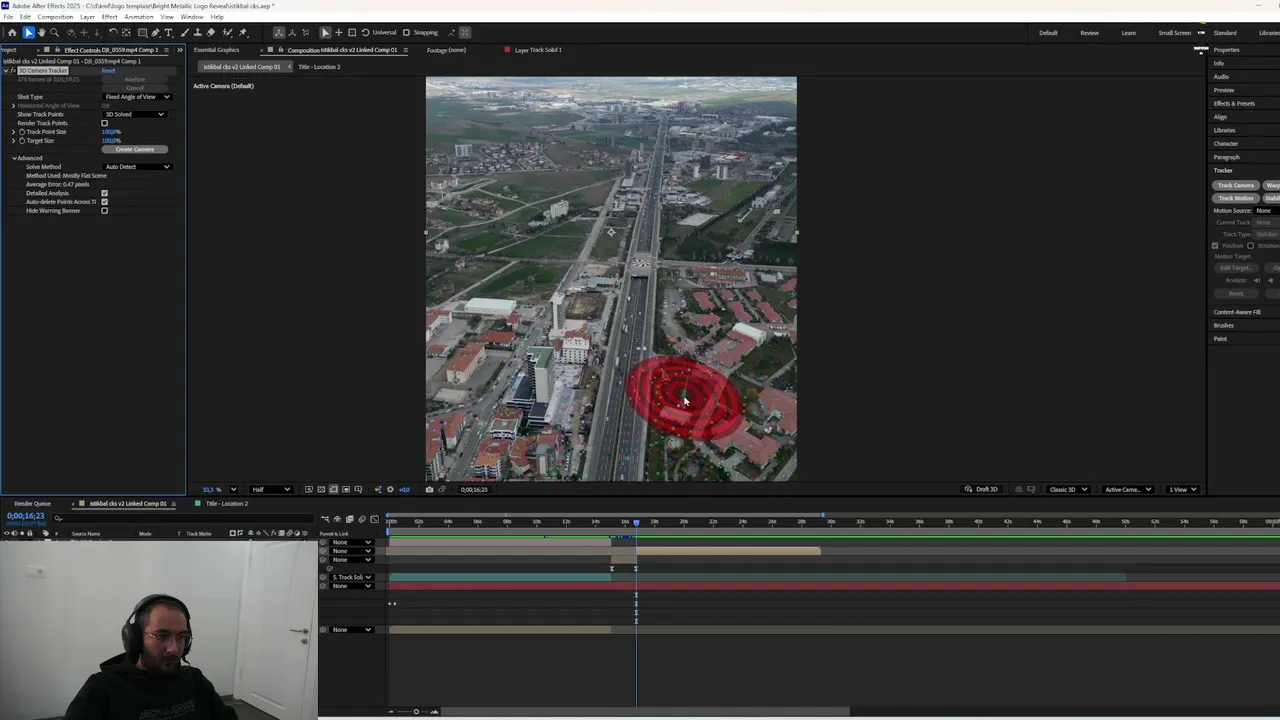Click Track Motion button in Tracker panel
This screenshot has height=720, width=1280.
1235,198
